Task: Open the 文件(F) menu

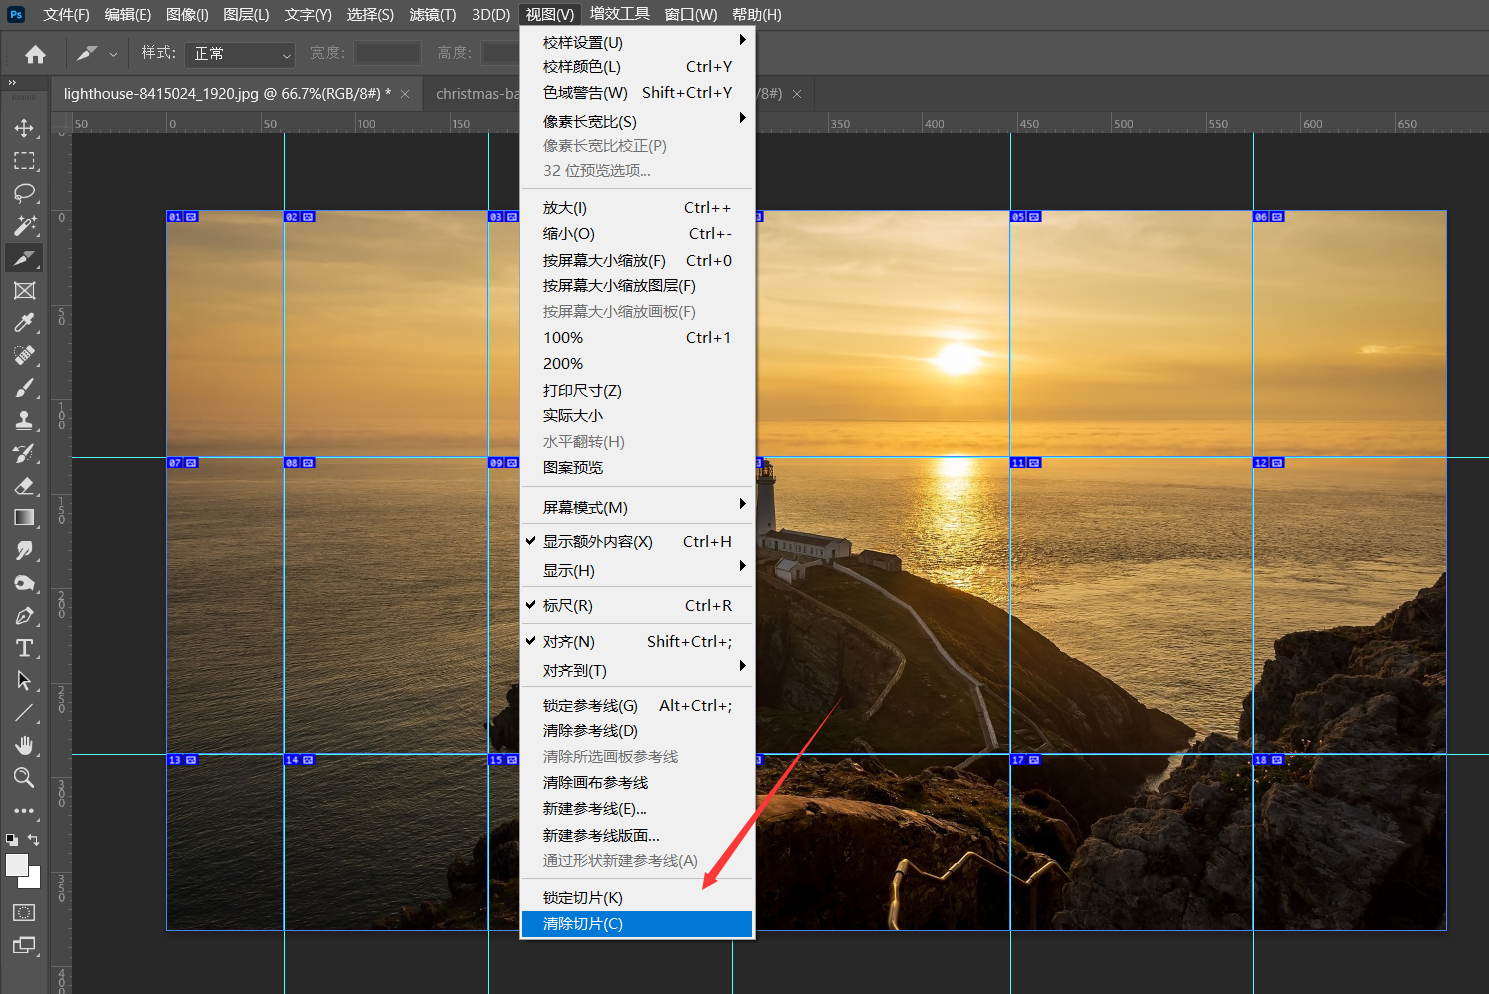Action: pyautogui.click(x=66, y=15)
